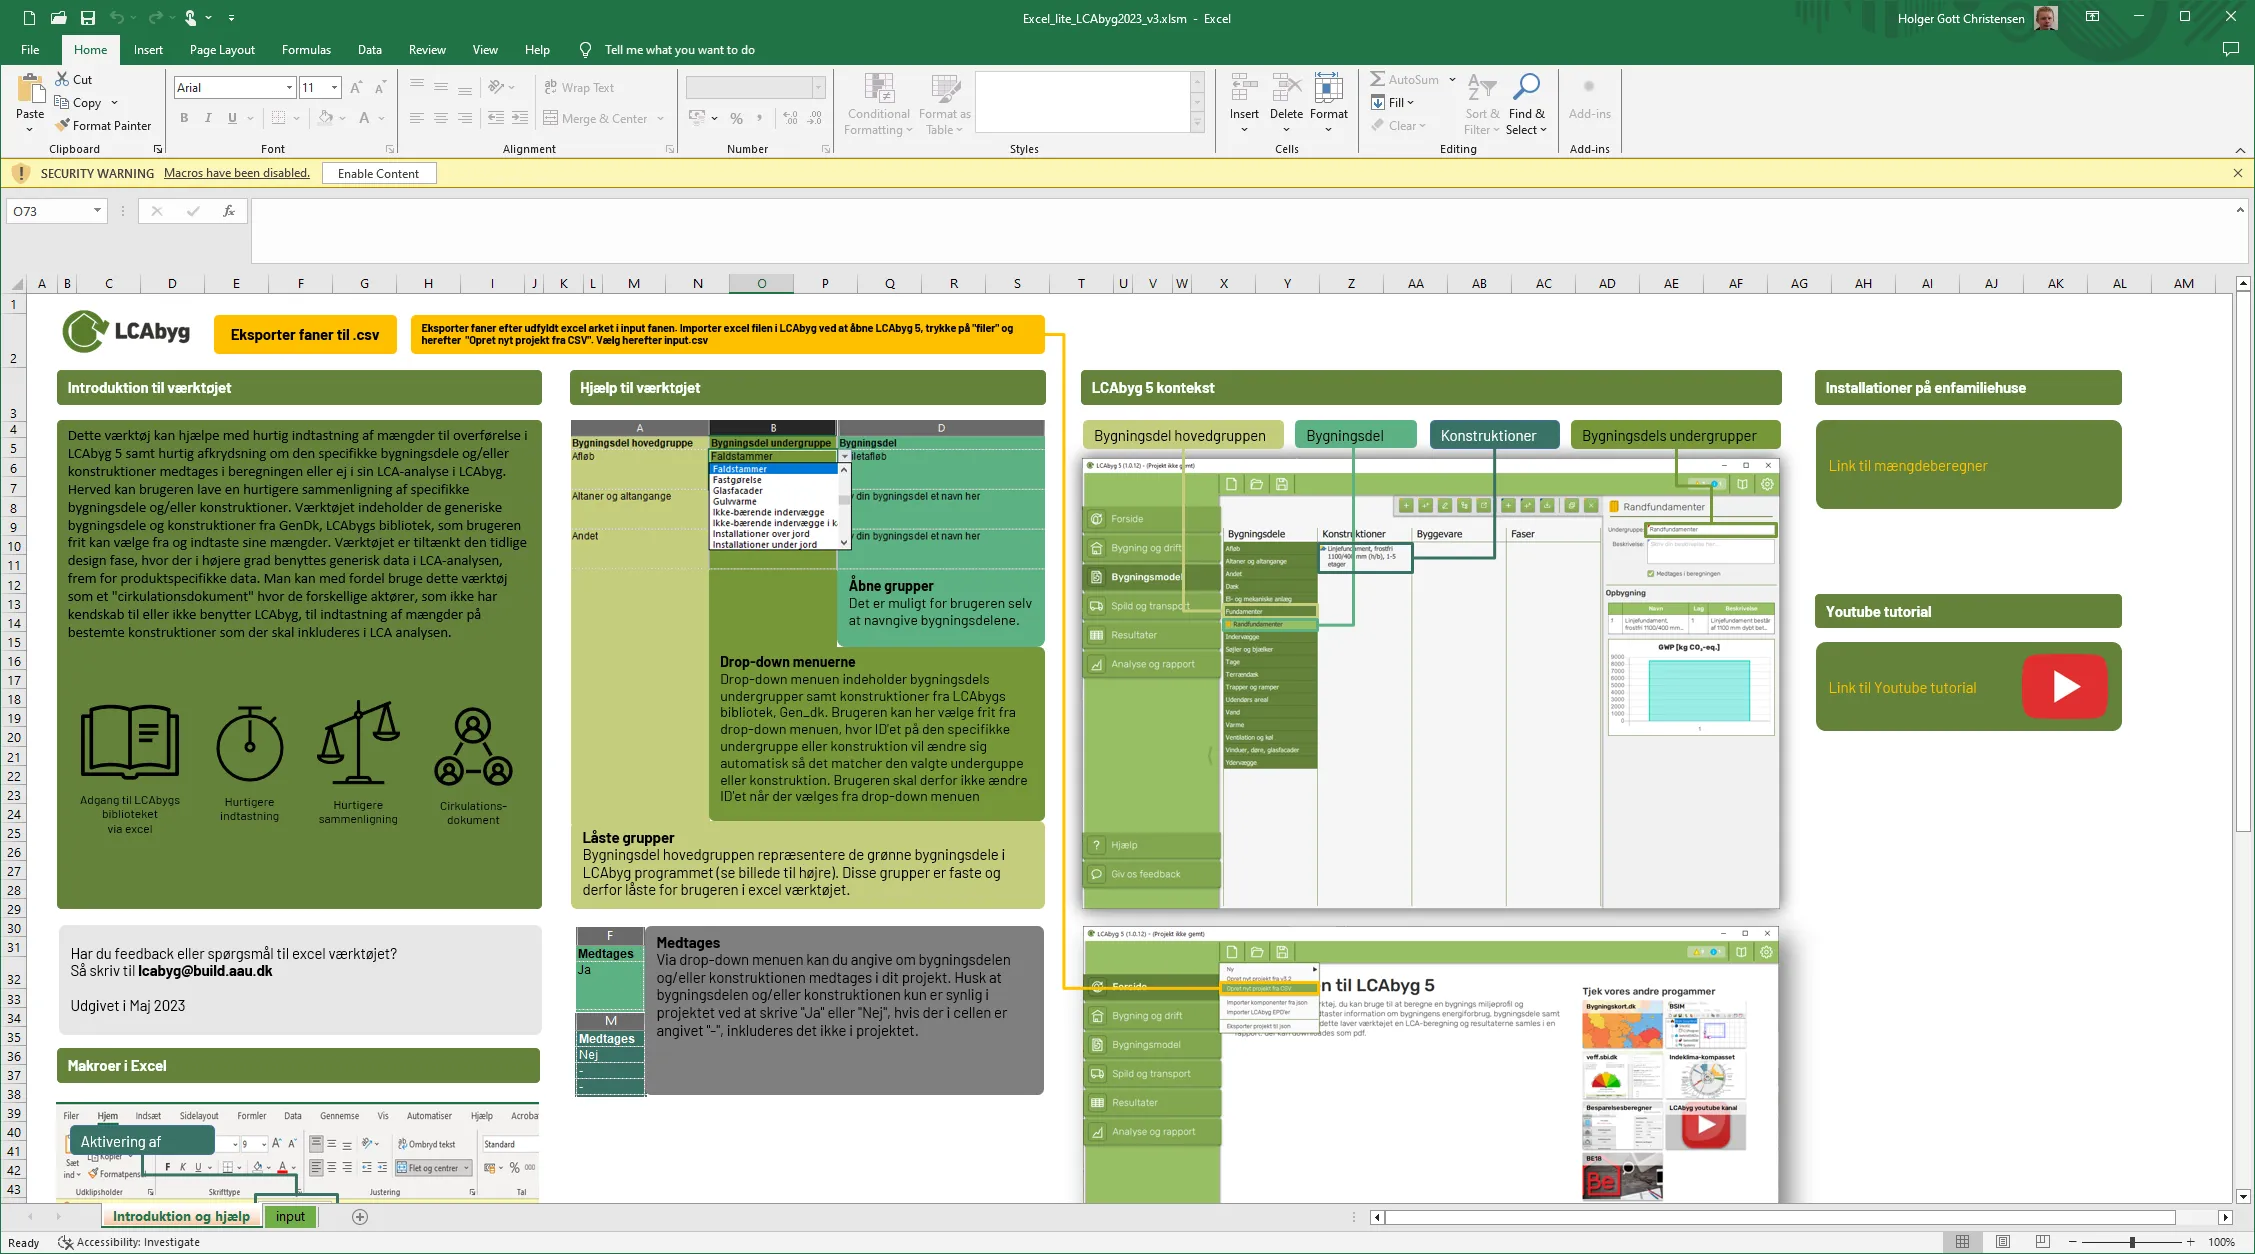The height and width of the screenshot is (1254, 2255).
Task: Create a new workbook from quick access toolbar
Action: (29, 18)
